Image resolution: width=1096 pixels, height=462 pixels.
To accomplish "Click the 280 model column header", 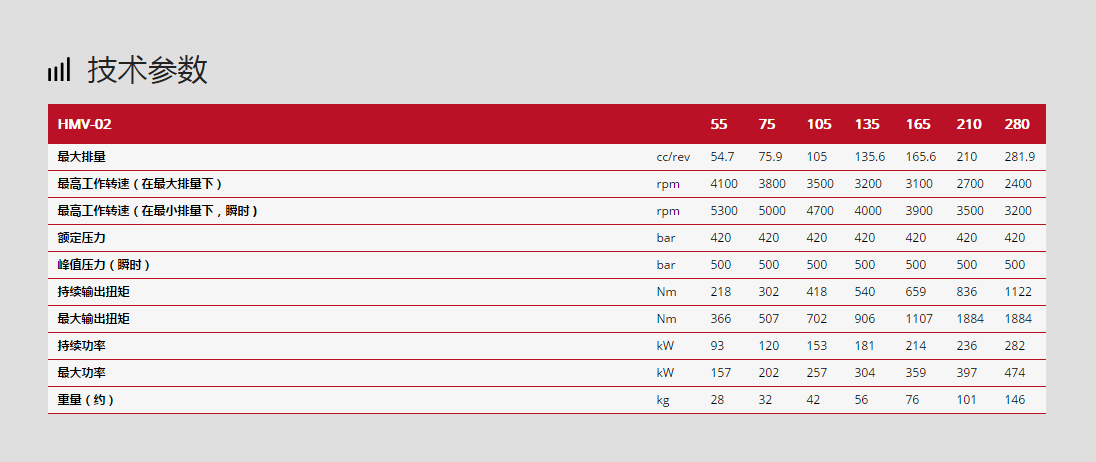I will click(1017, 124).
